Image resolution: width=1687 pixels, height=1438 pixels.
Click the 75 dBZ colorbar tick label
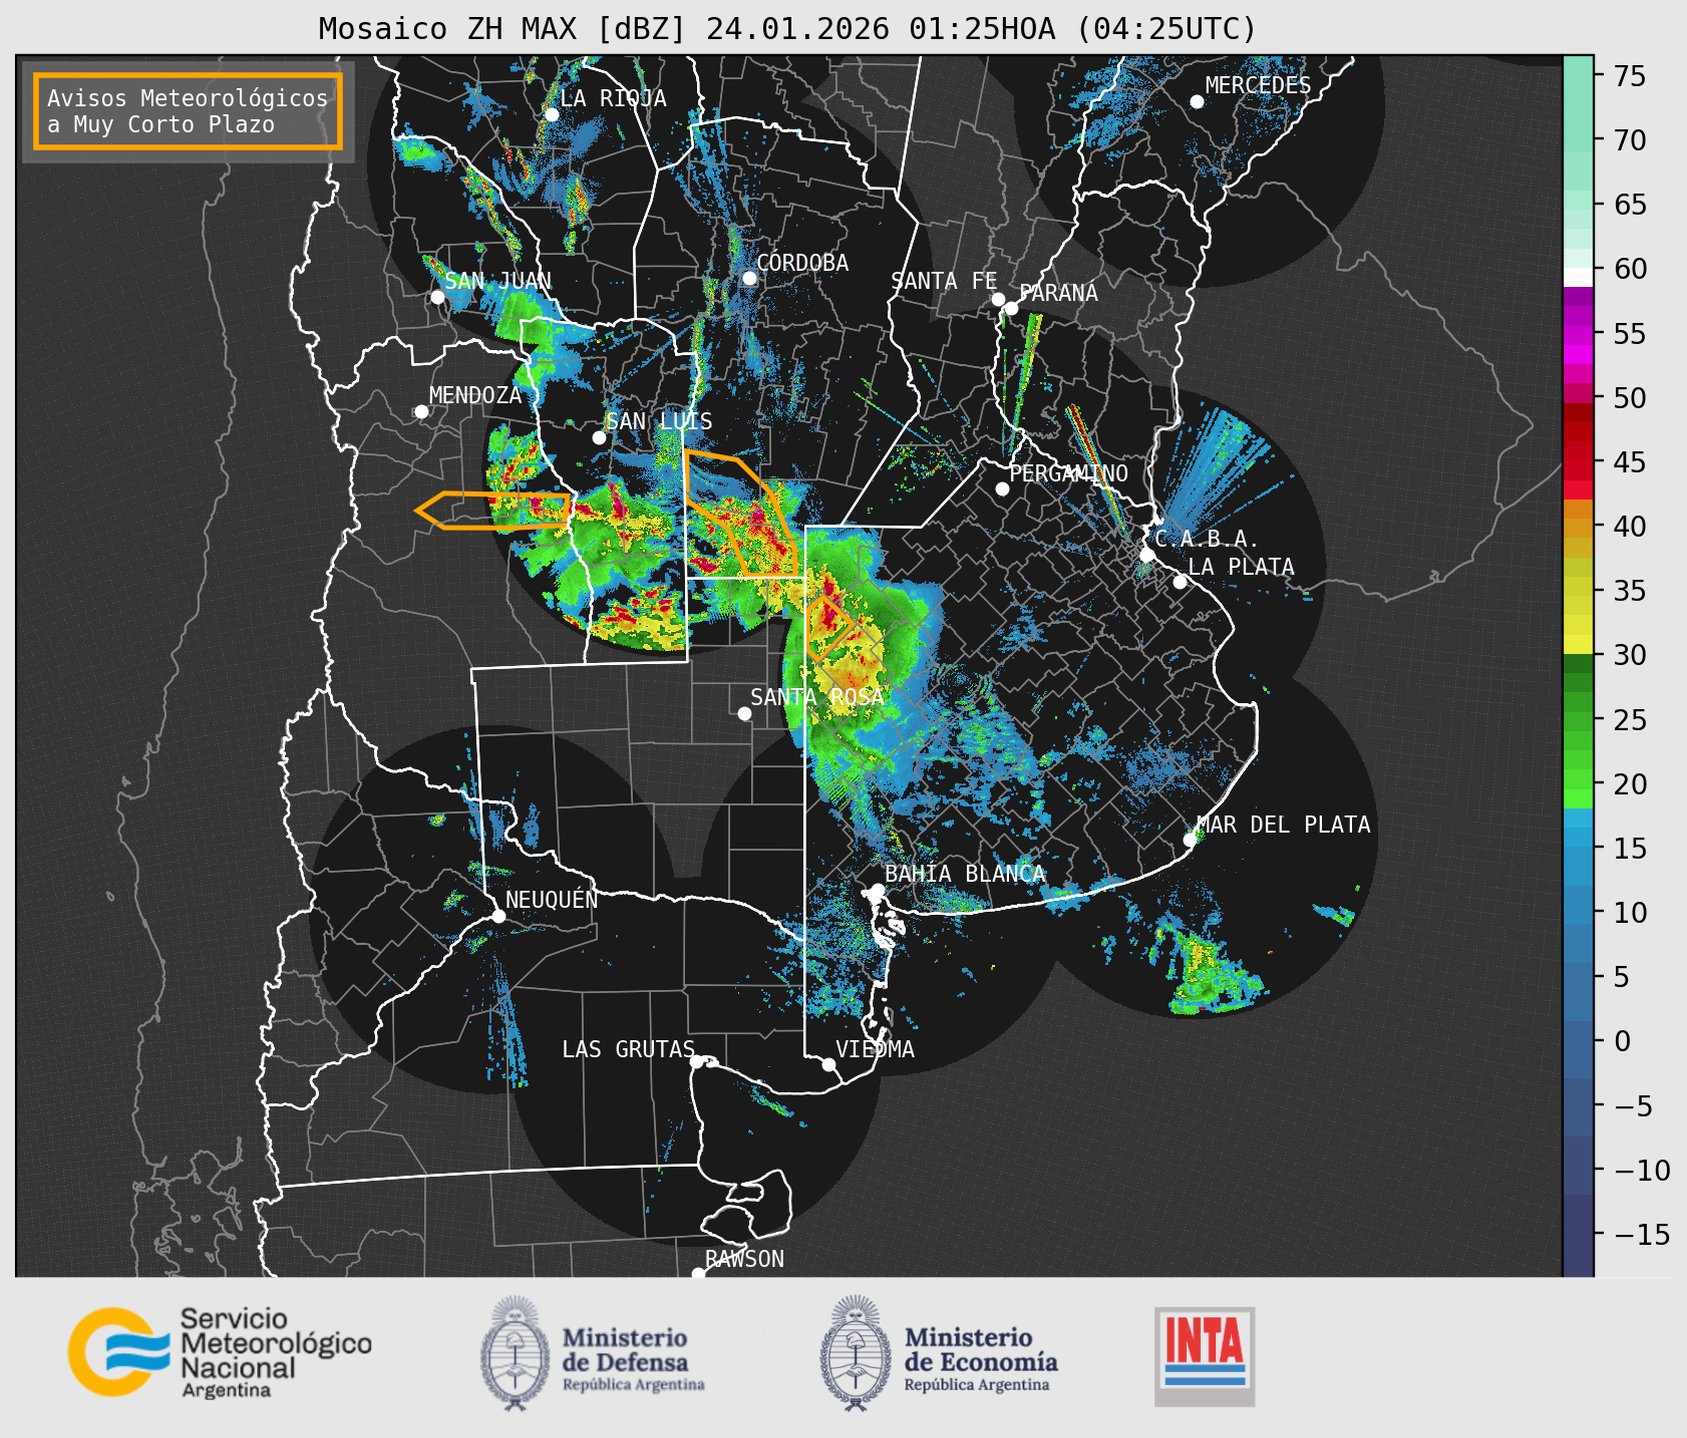tap(1628, 76)
